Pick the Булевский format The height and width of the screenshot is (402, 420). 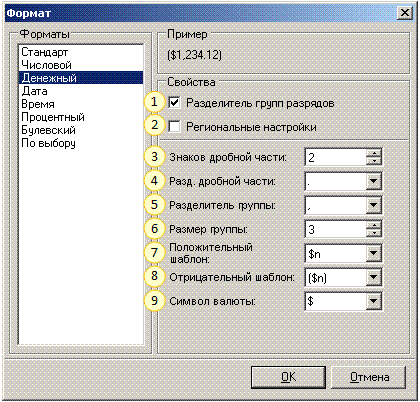point(81,130)
